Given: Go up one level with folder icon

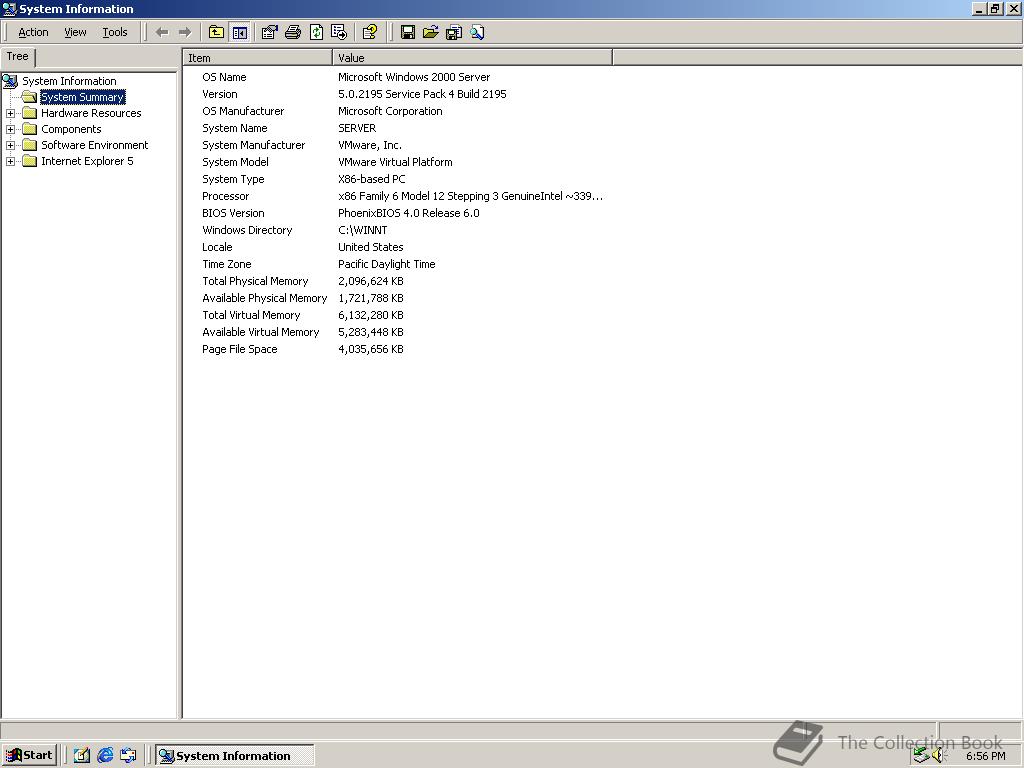Looking at the screenshot, I should pos(216,32).
